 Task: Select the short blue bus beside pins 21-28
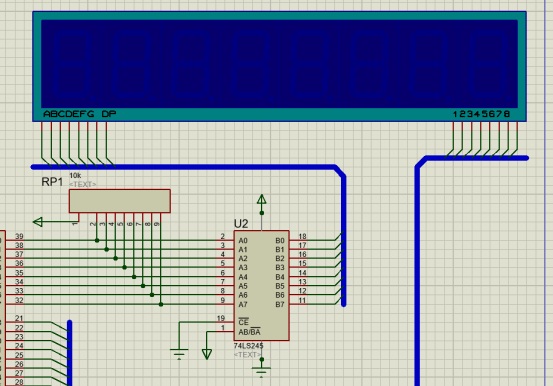click(x=69, y=353)
